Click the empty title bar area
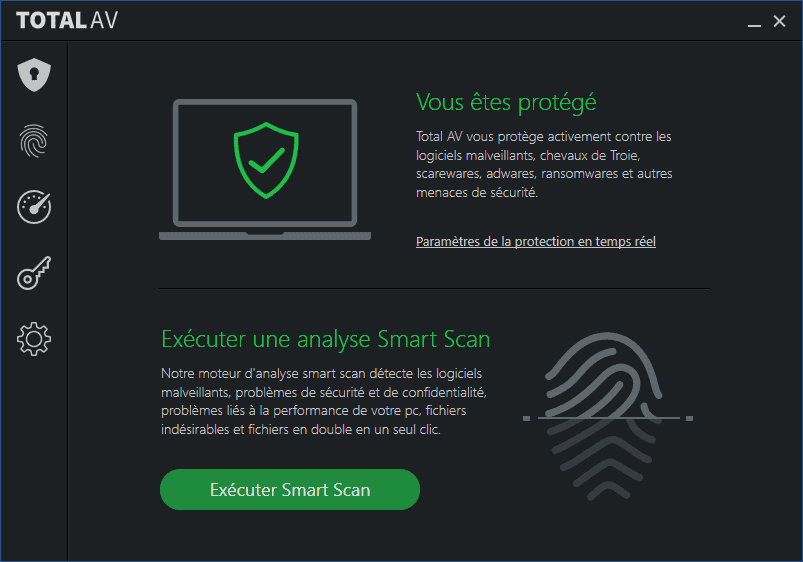The width and height of the screenshot is (803, 562). (430, 20)
